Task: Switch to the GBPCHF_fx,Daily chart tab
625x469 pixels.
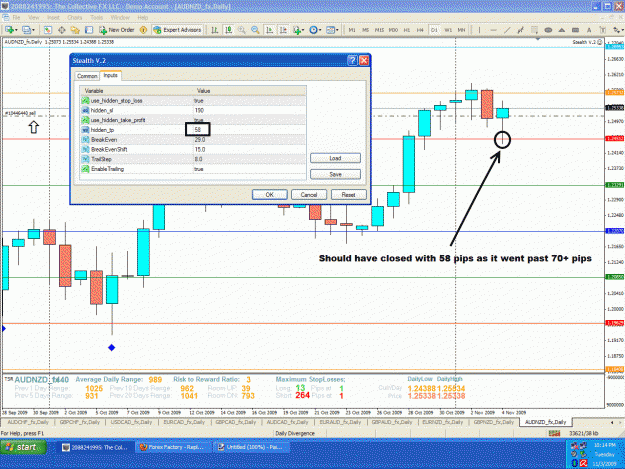Action: [80, 422]
